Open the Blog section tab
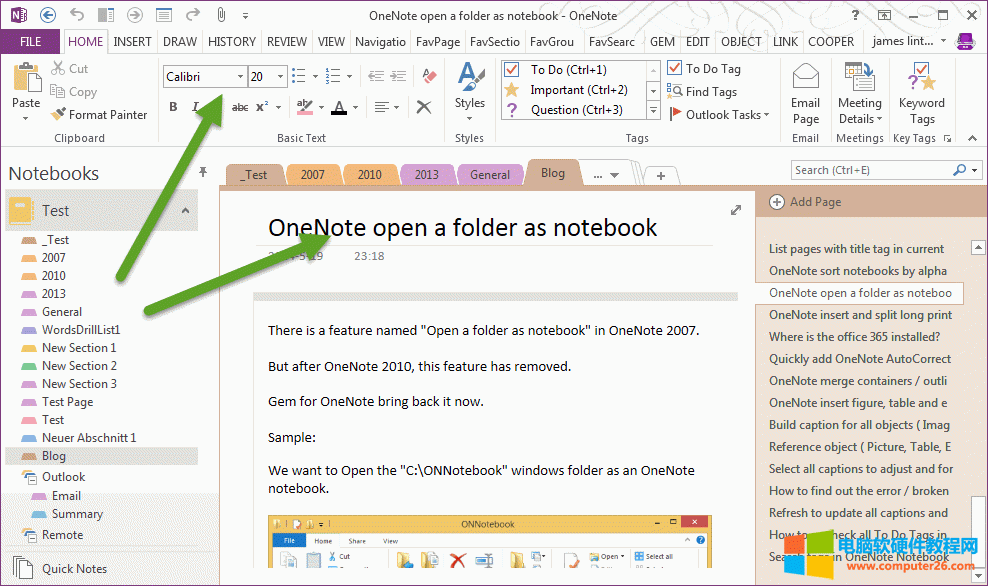Screen dimensions: 988x586 [x=552, y=172]
